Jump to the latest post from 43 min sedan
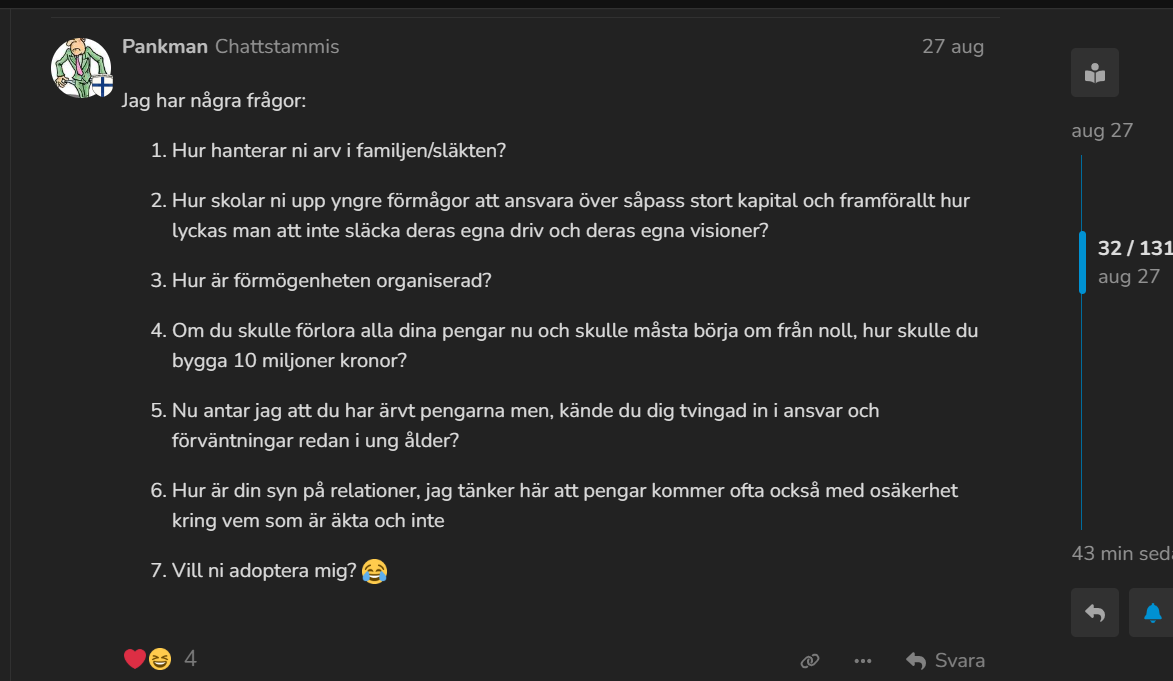Screen dimensions: 1173x681 [1122, 553]
